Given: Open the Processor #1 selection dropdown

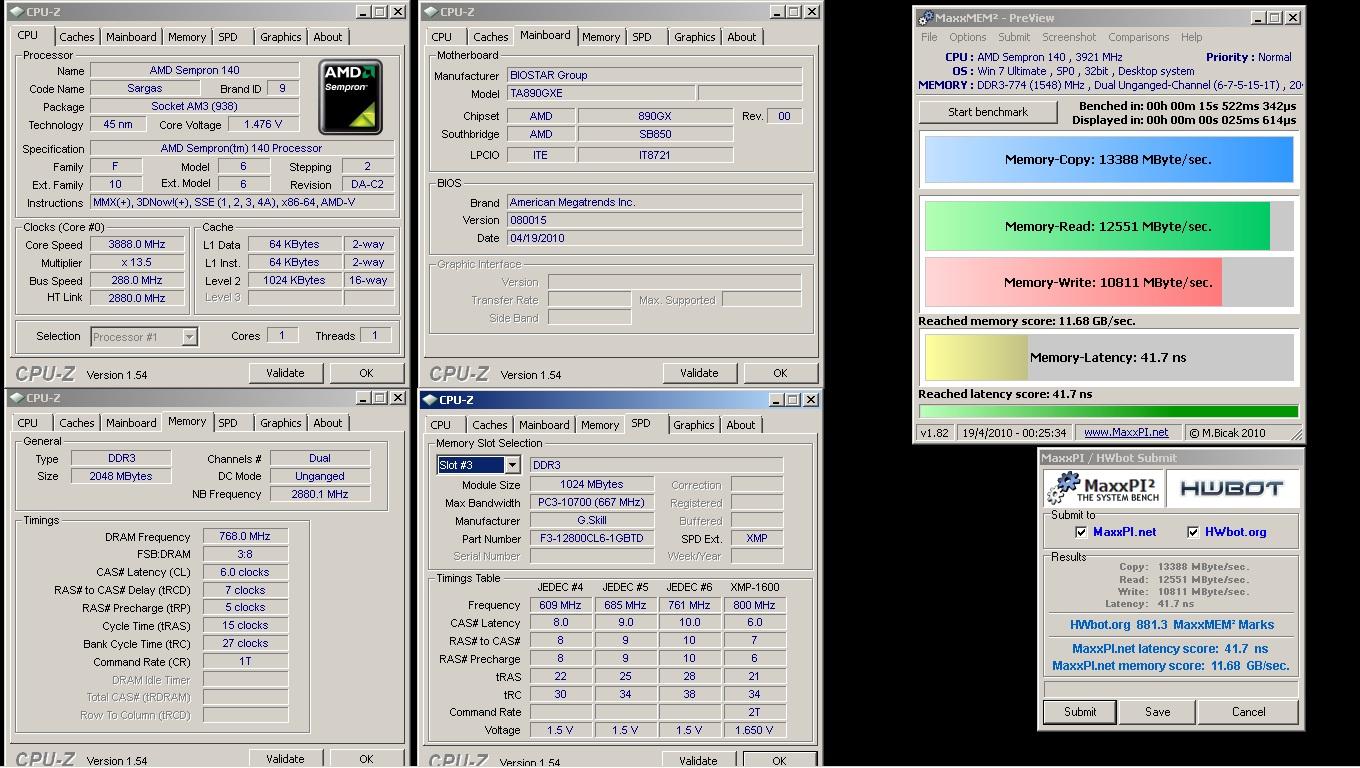Looking at the screenshot, I should click(x=189, y=337).
